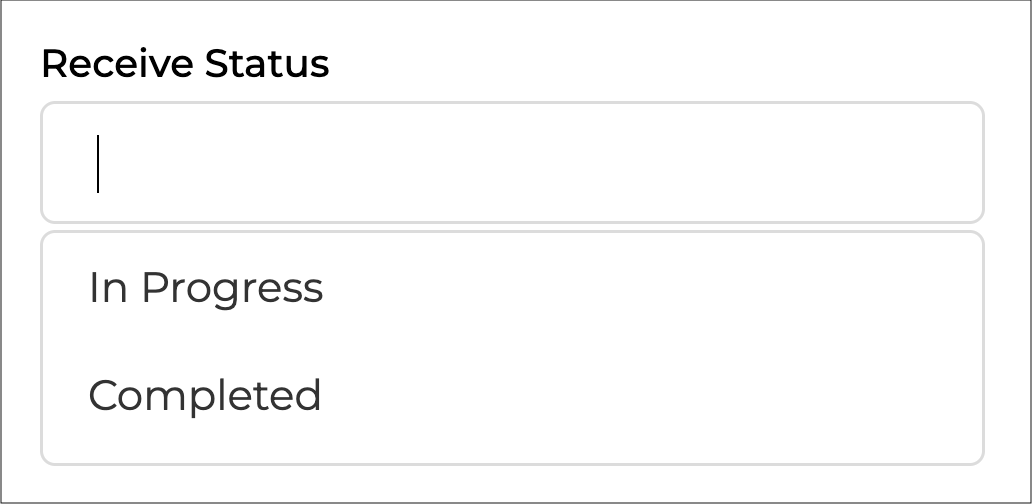Click the Receive Status search input field
The width and height of the screenshot is (1032, 504).
512,162
